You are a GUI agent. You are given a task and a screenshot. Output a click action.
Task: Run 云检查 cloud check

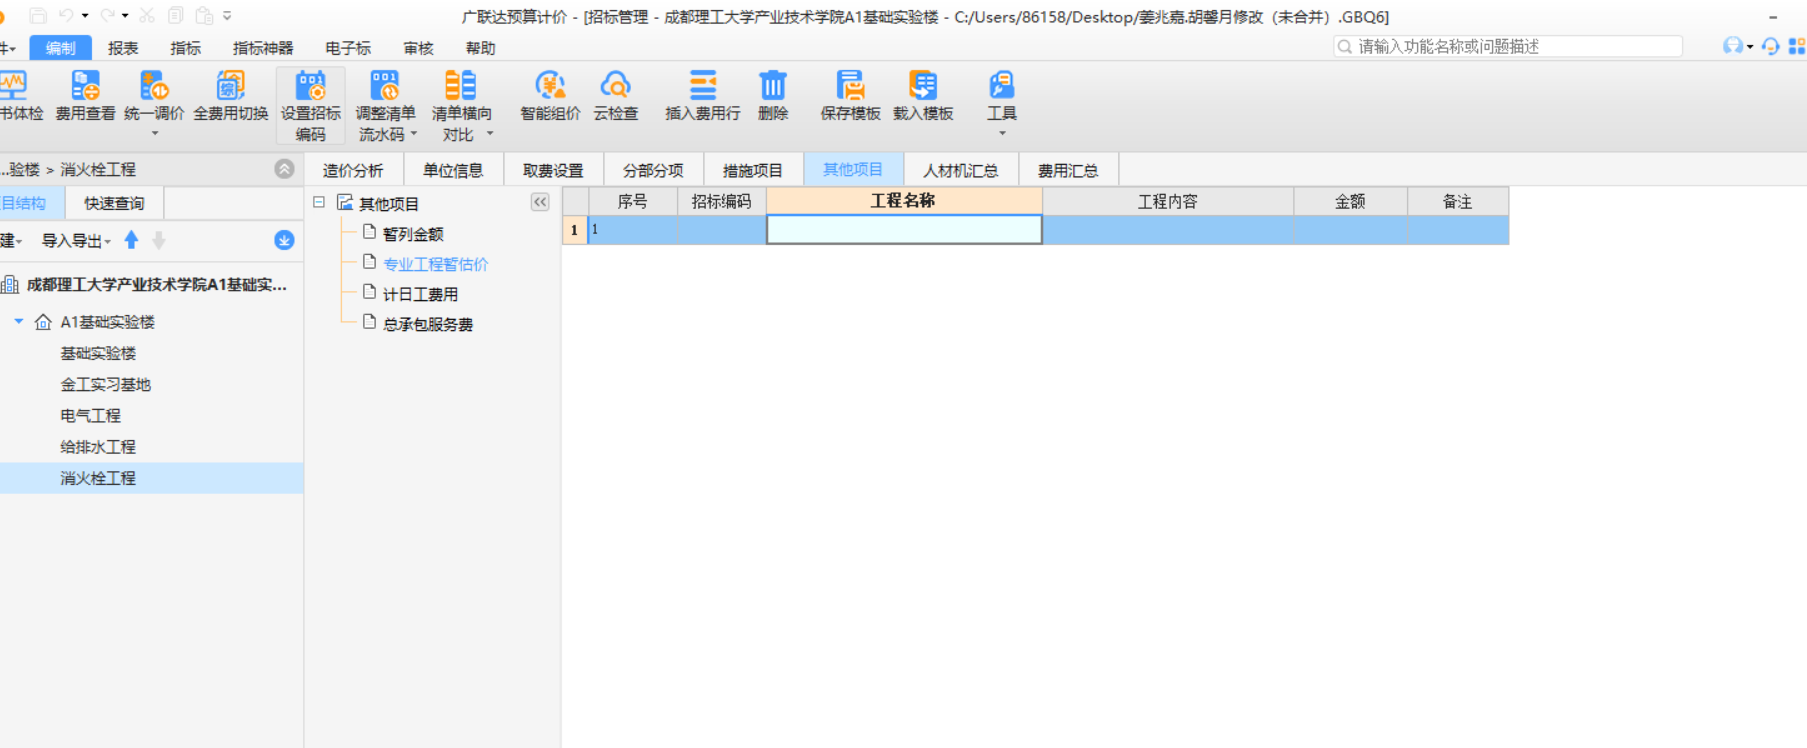(615, 97)
